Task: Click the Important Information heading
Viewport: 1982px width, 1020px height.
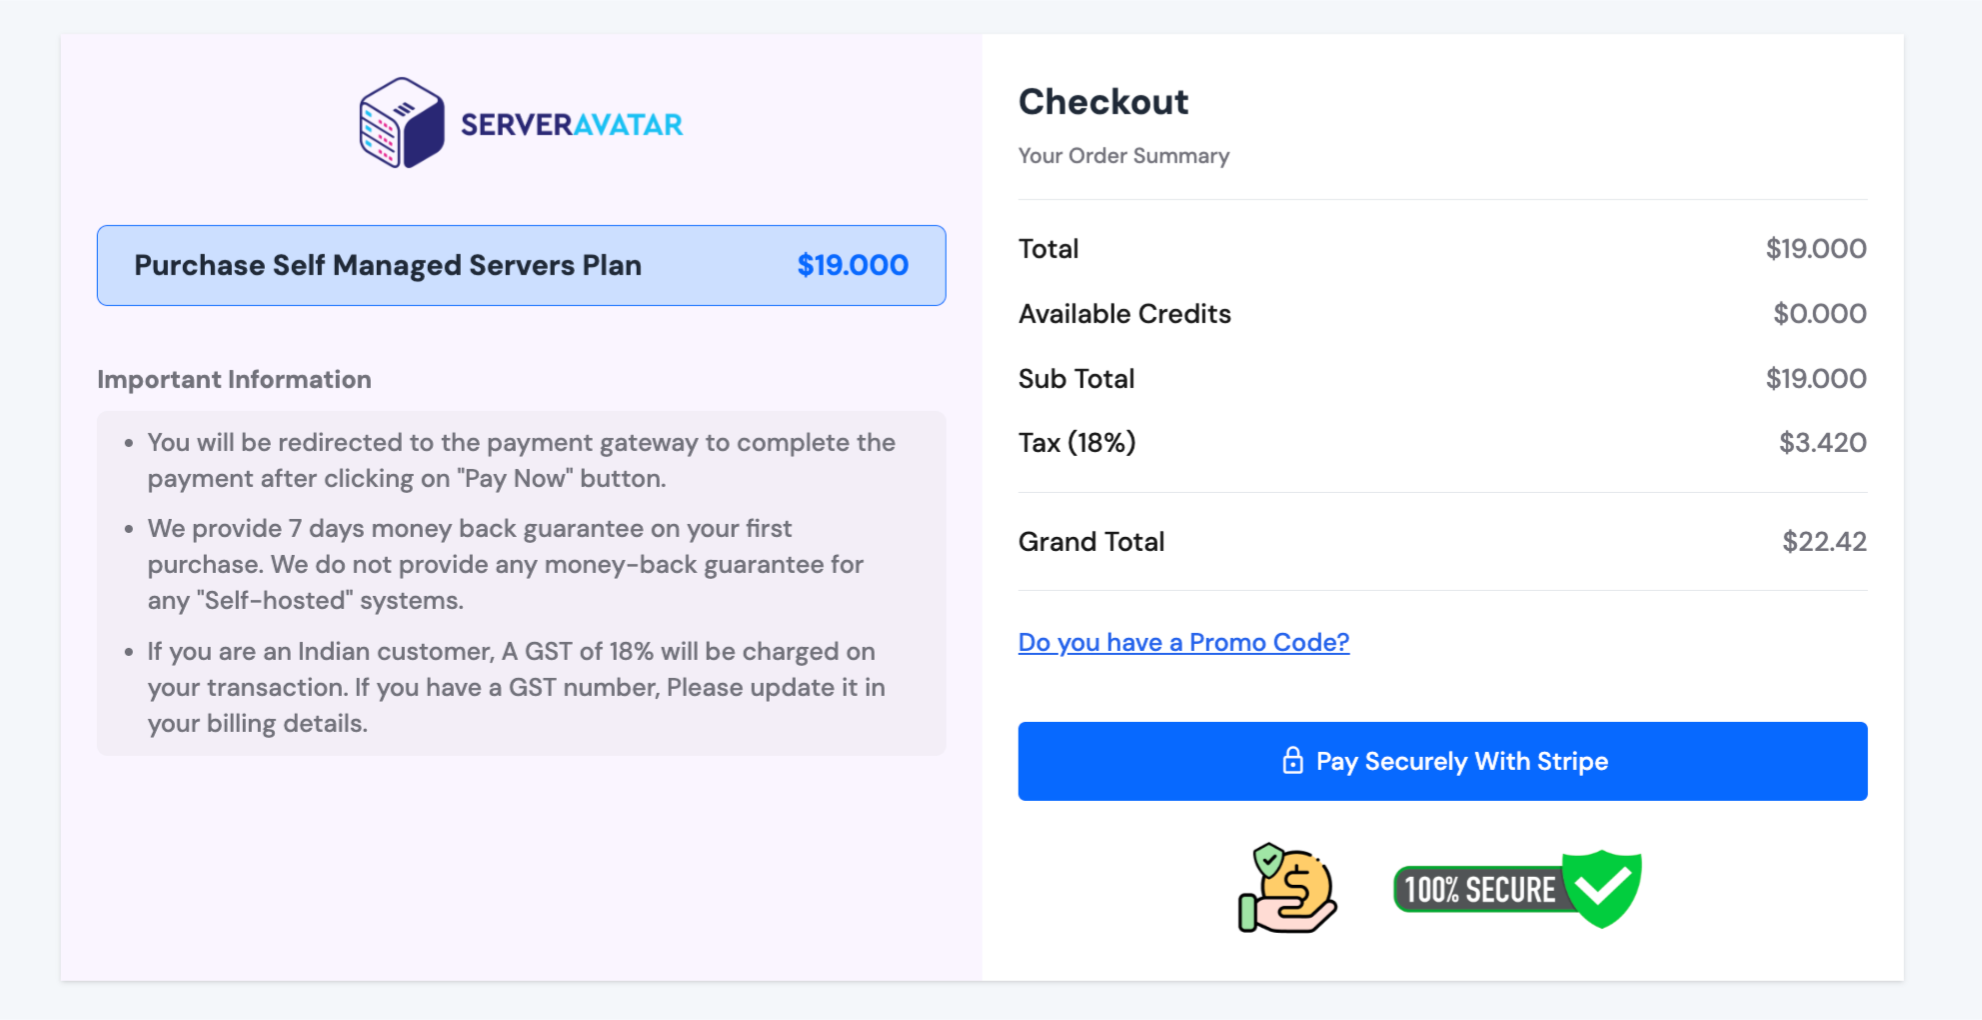Action: [x=234, y=380]
